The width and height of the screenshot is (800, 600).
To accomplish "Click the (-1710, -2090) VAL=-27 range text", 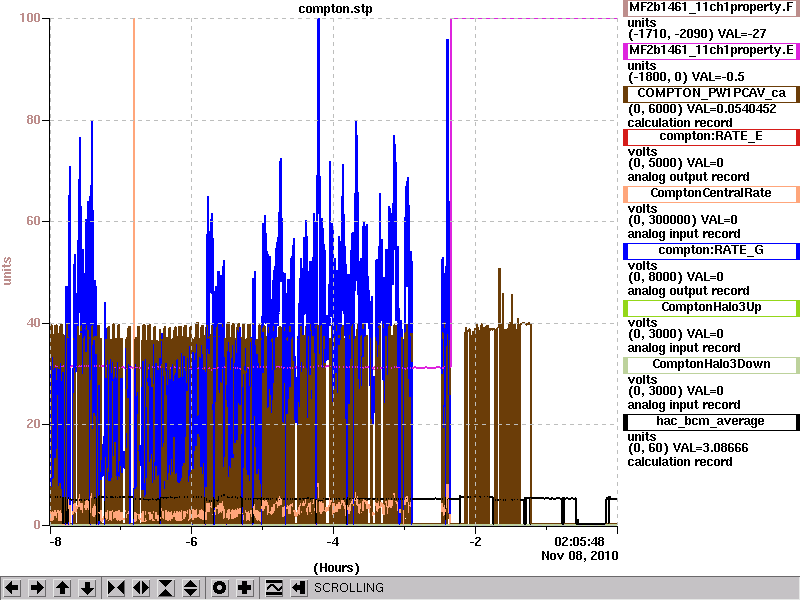I will click(697, 34).
